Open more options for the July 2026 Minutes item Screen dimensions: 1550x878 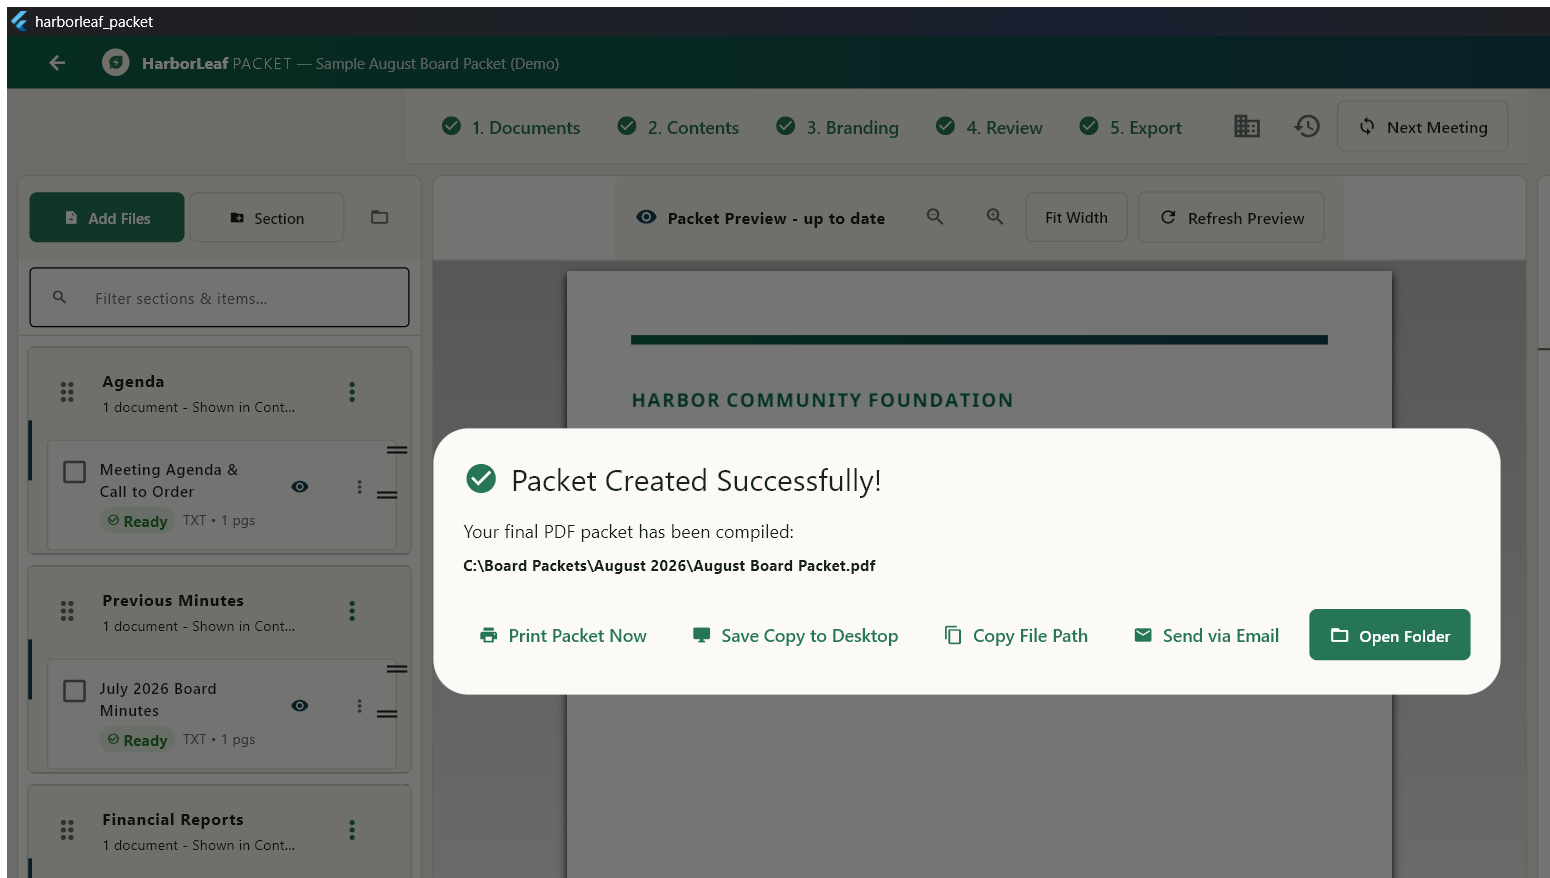(359, 706)
